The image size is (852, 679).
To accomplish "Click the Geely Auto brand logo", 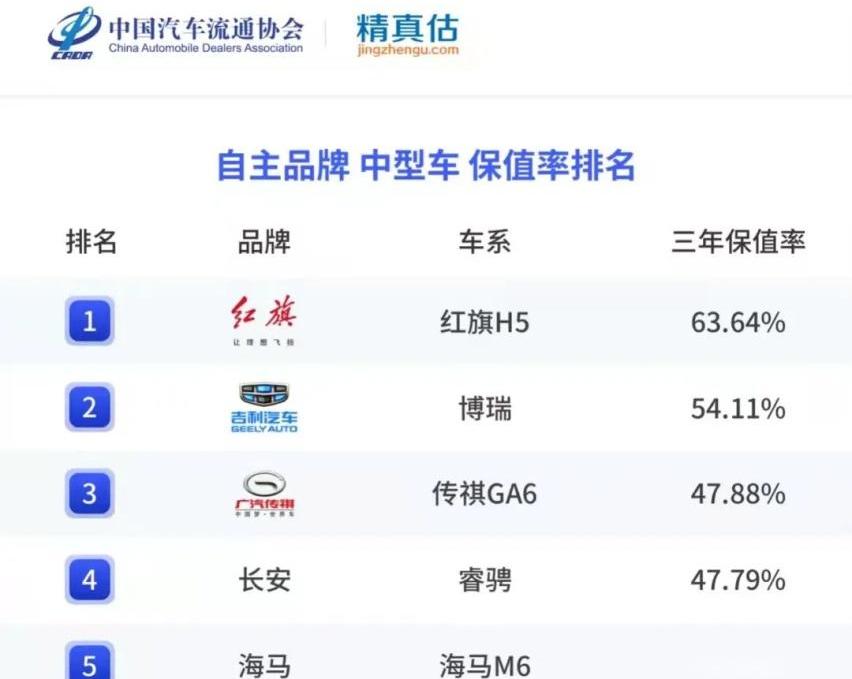I will pos(264,407).
